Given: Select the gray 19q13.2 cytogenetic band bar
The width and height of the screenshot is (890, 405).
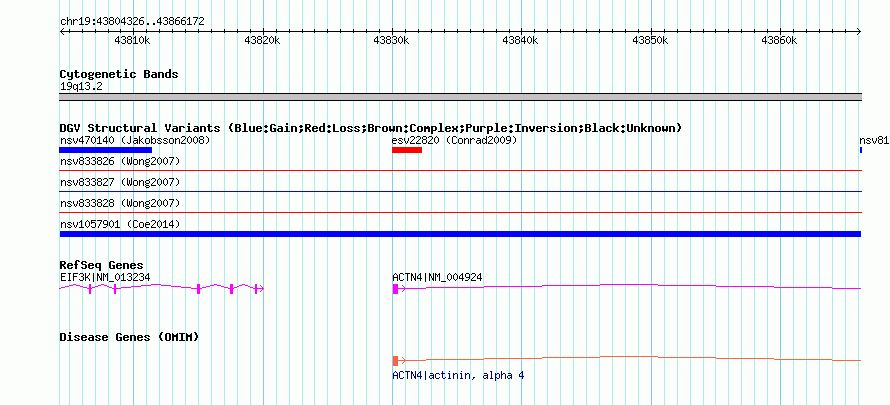Looking at the screenshot, I should pos(460,97).
